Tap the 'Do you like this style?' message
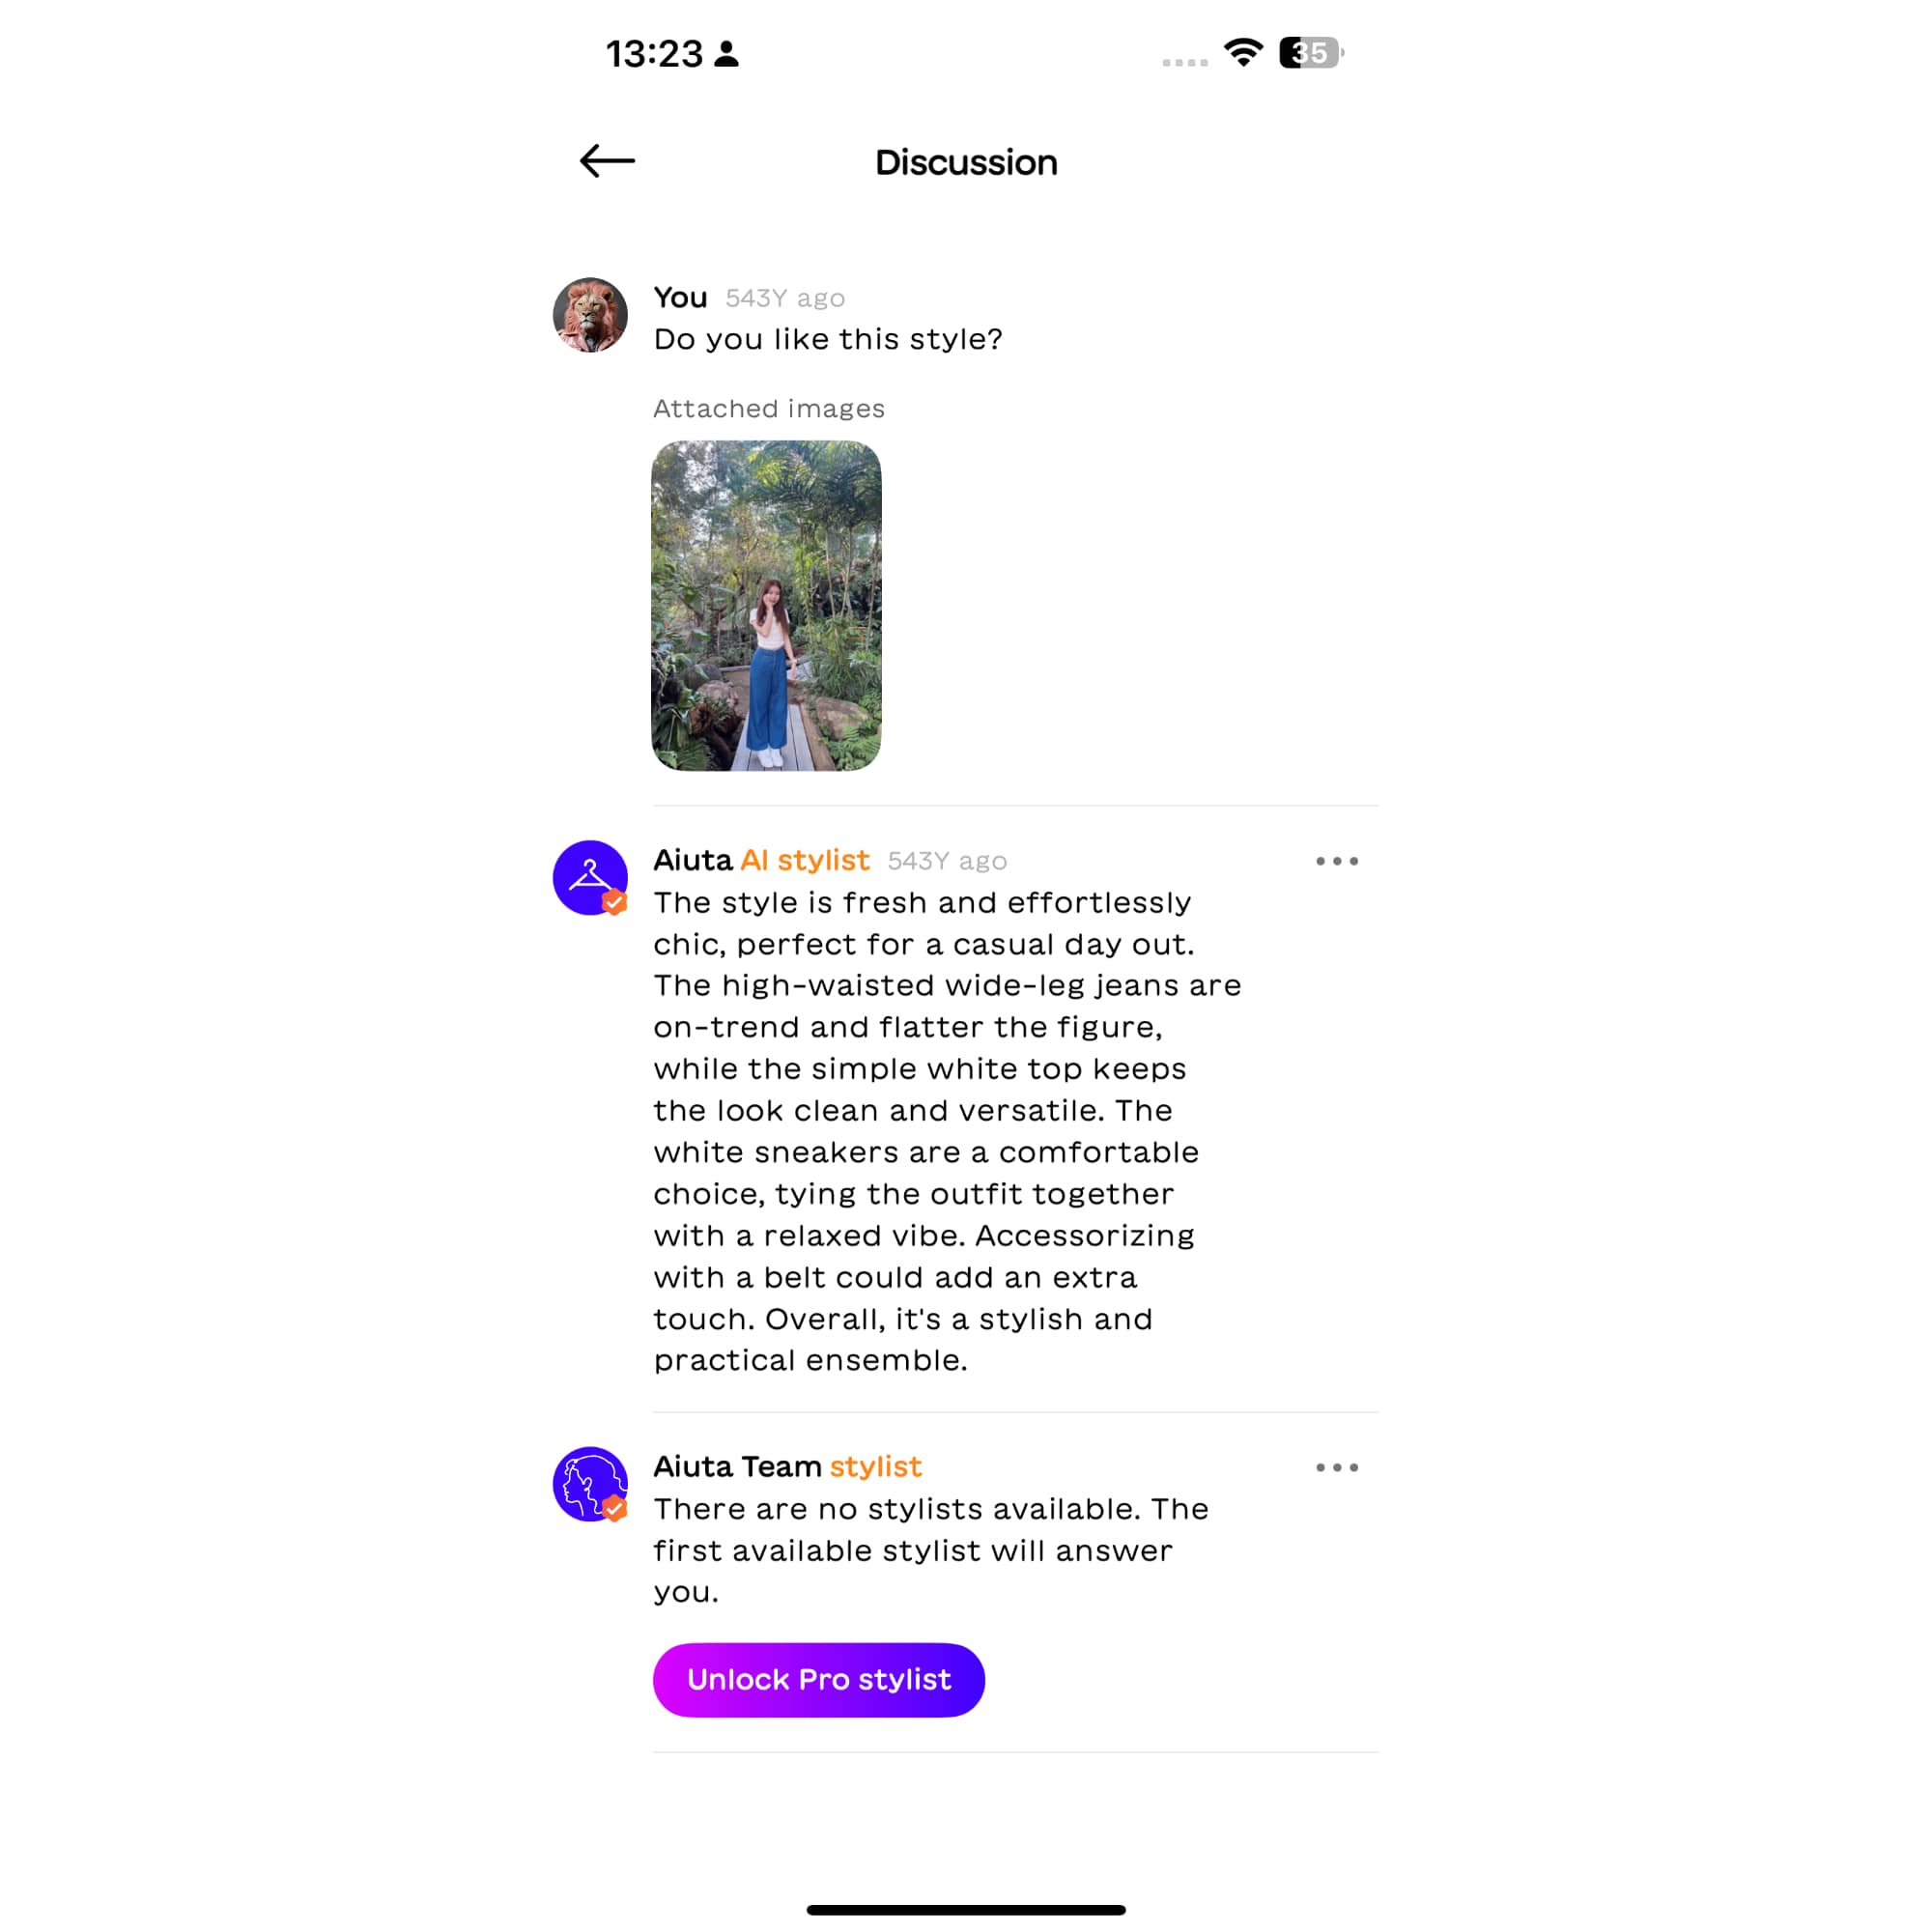 tap(828, 340)
